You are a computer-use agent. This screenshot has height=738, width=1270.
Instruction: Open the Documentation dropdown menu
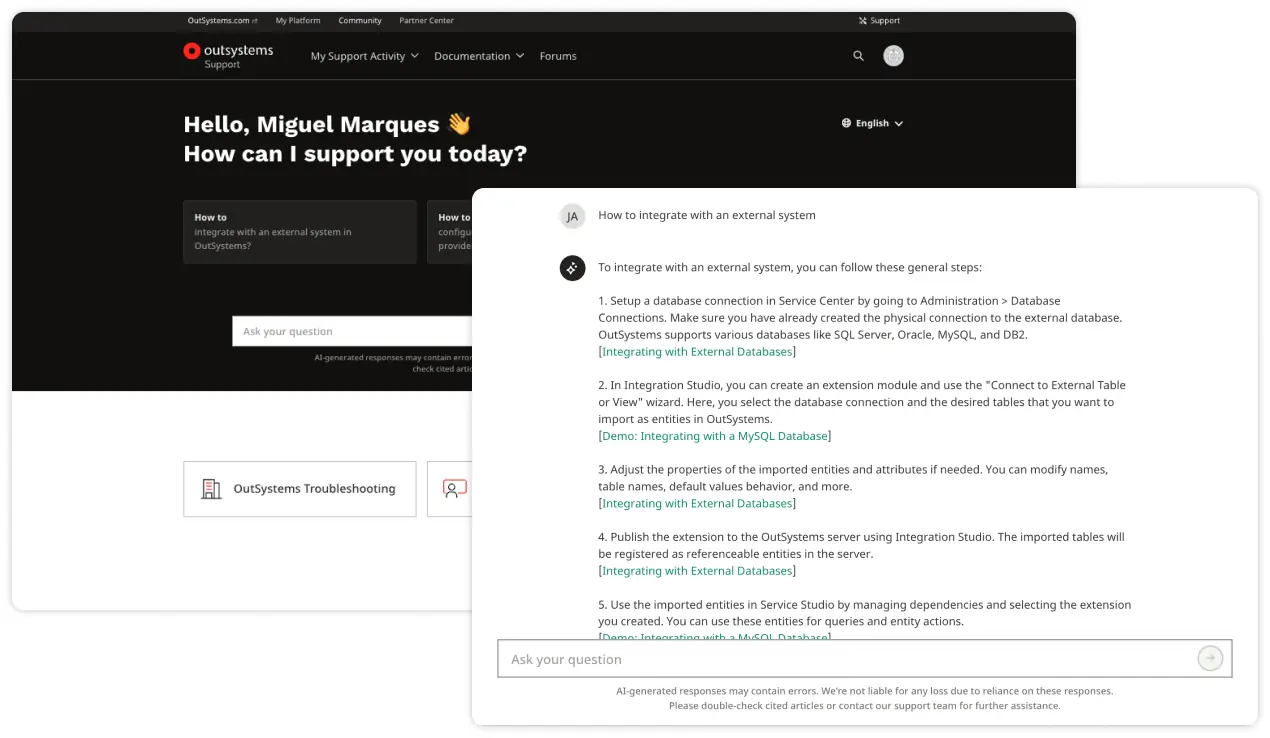pos(479,56)
